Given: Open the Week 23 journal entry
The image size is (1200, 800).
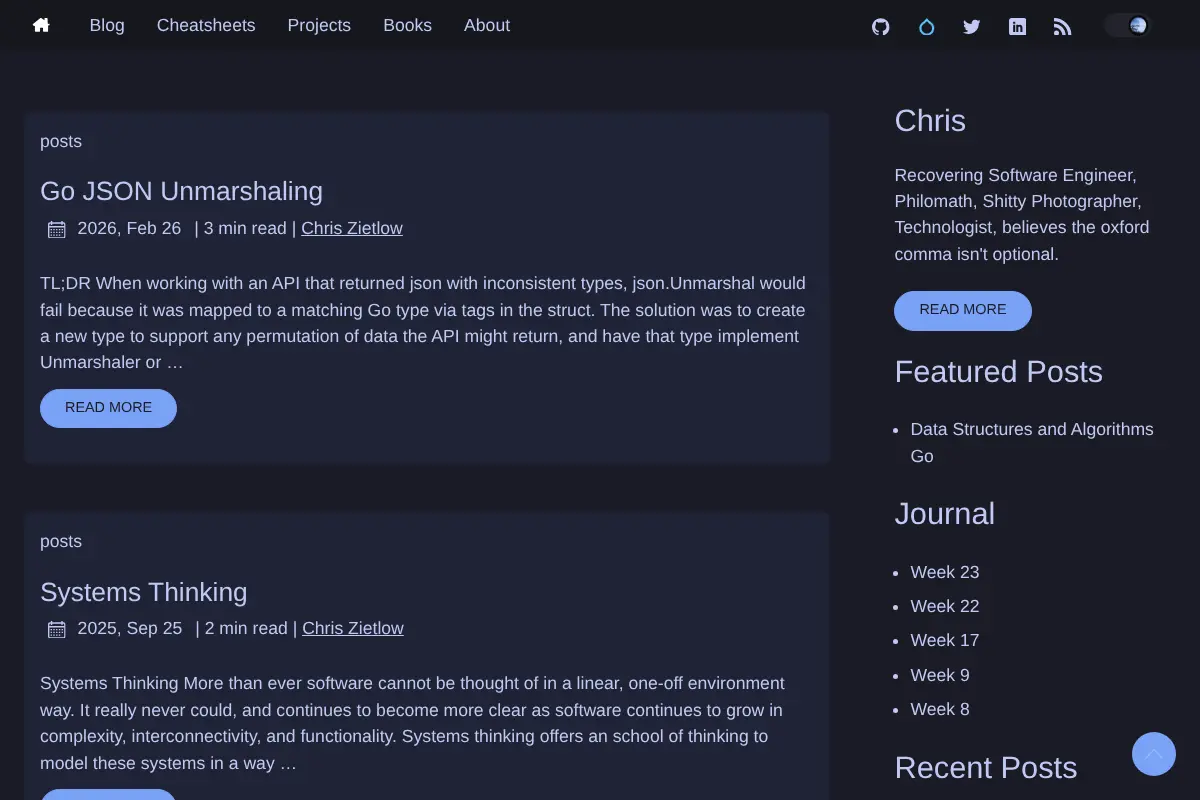Looking at the screenshot, I should click(945, 572).
